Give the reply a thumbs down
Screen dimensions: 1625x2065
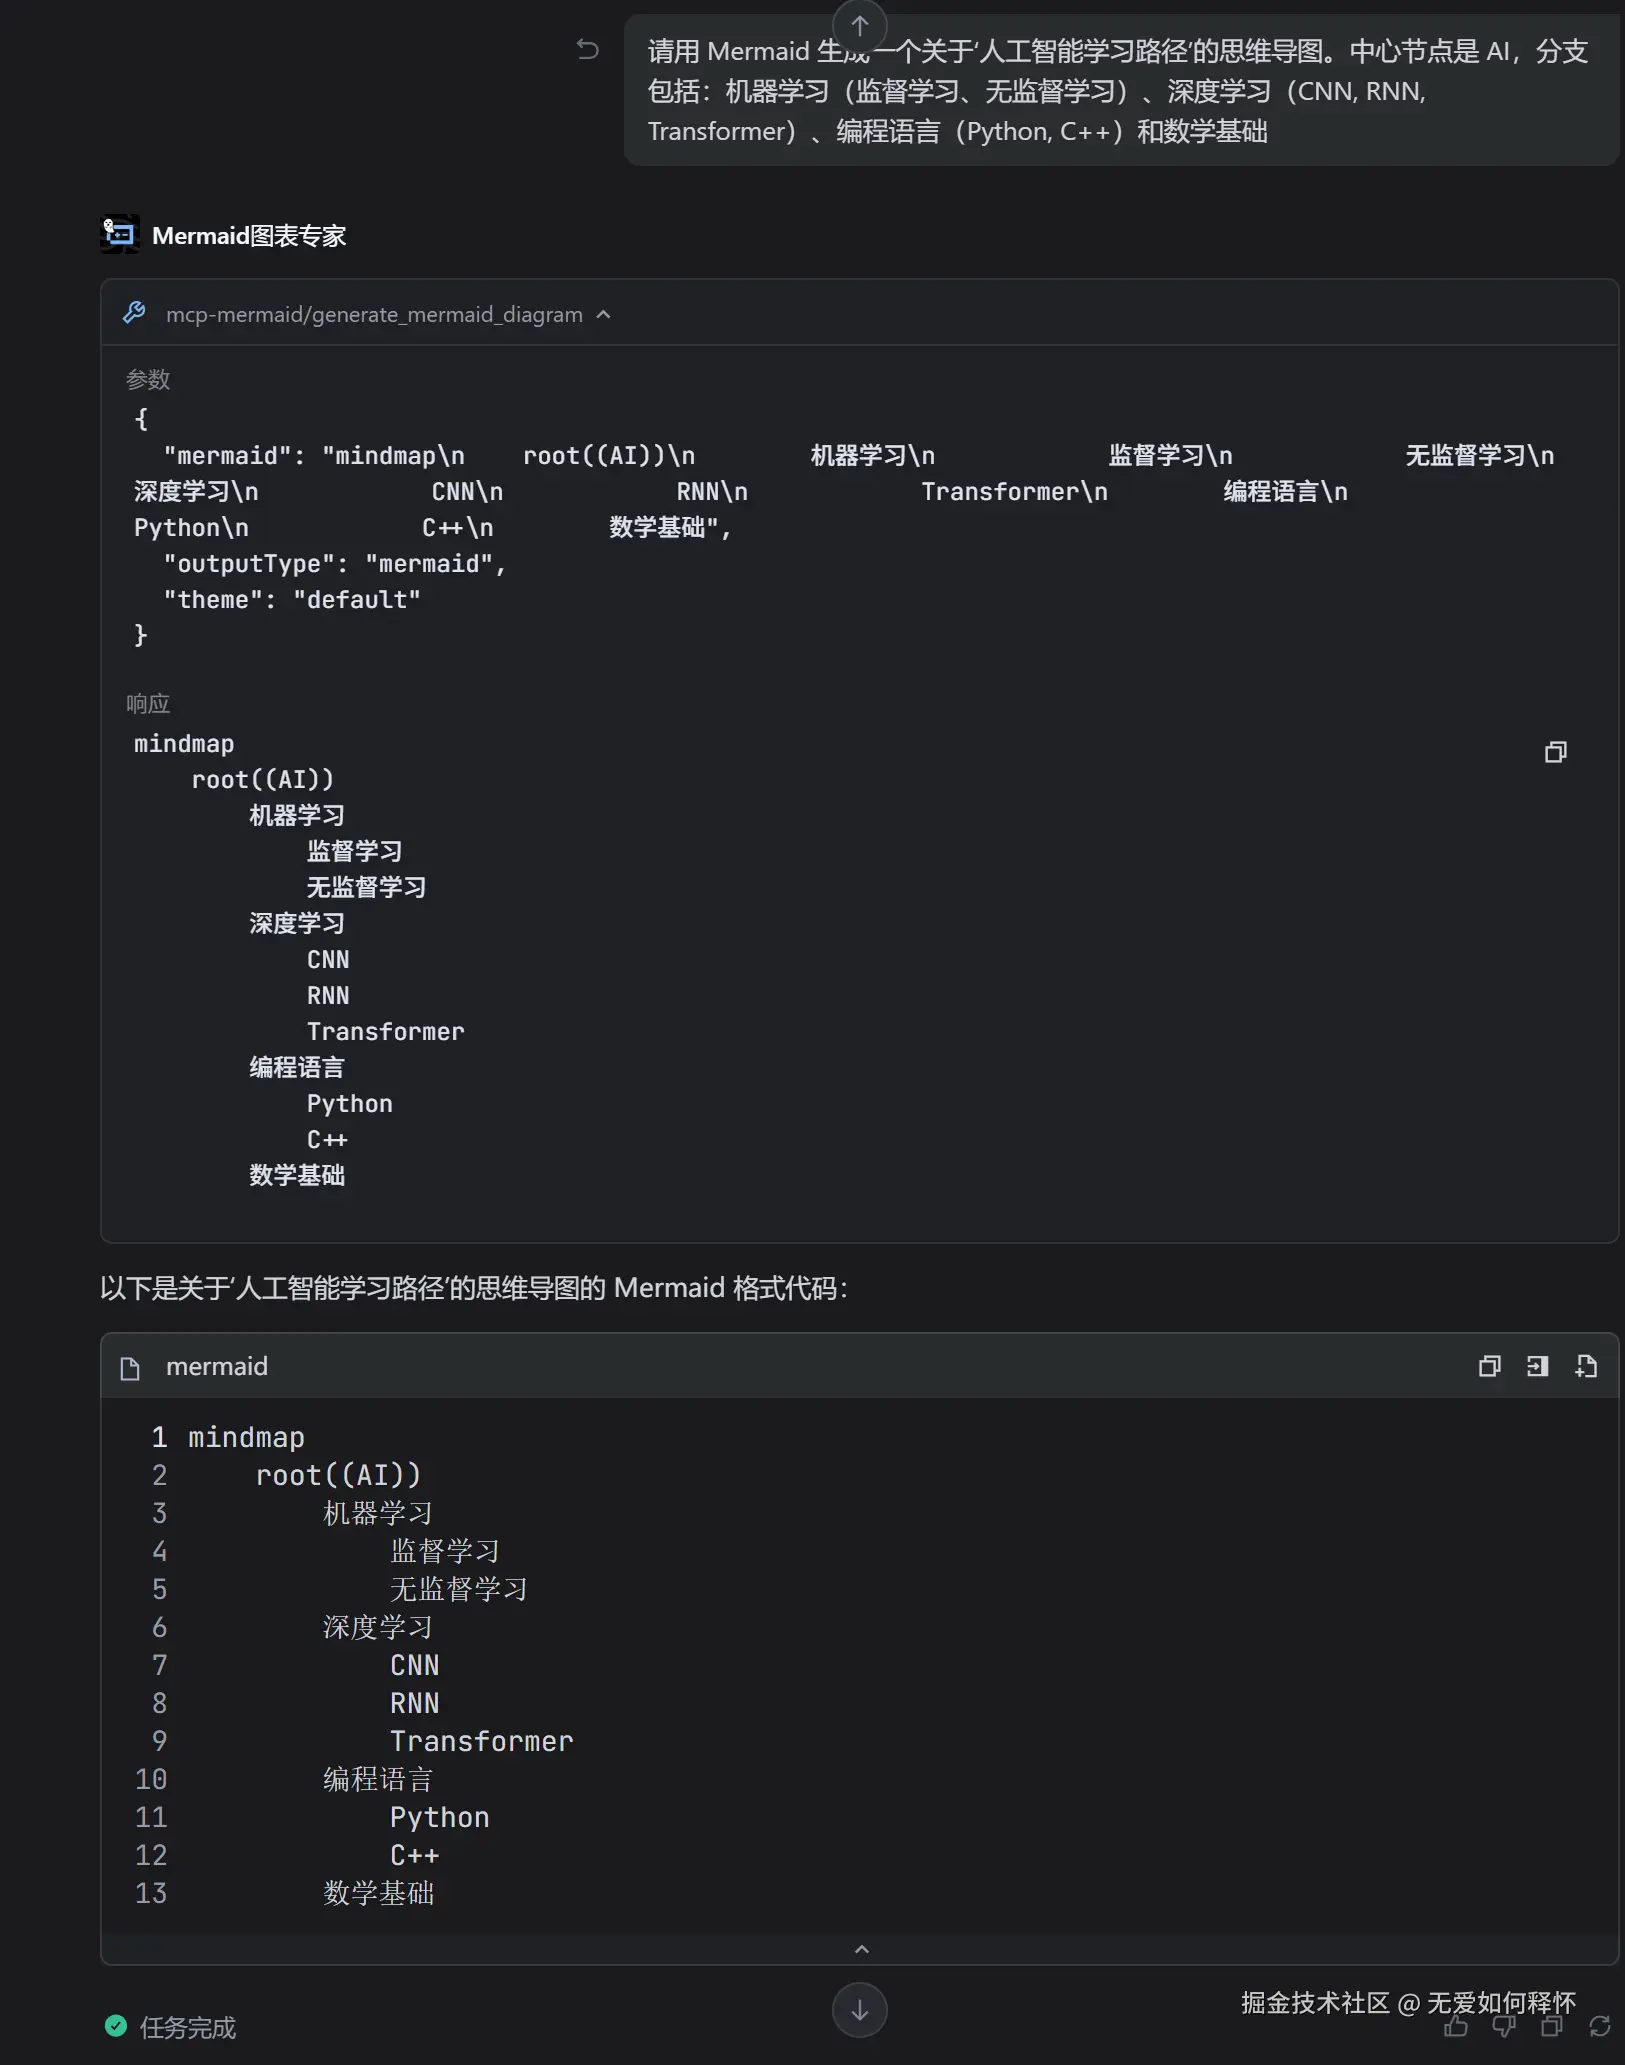[1504, 2026]
